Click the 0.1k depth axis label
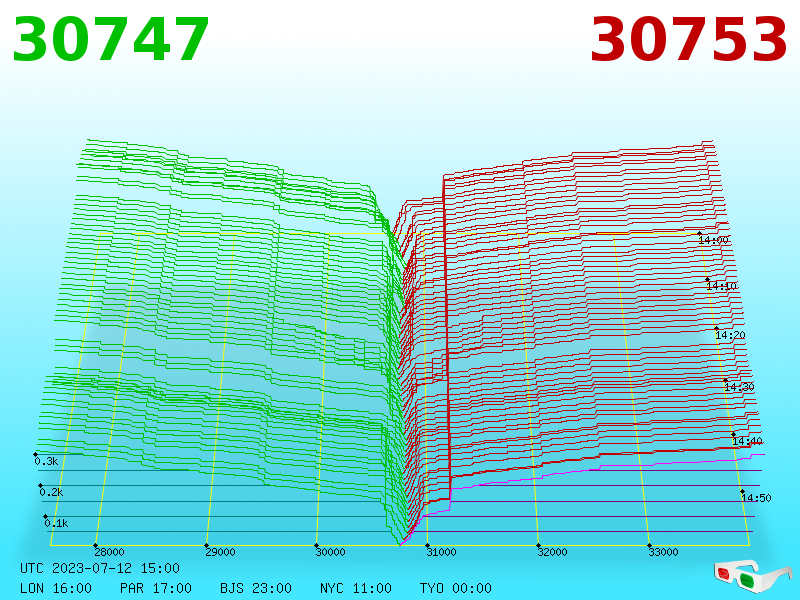Screen dimensions: 800x600 point(56,523)
